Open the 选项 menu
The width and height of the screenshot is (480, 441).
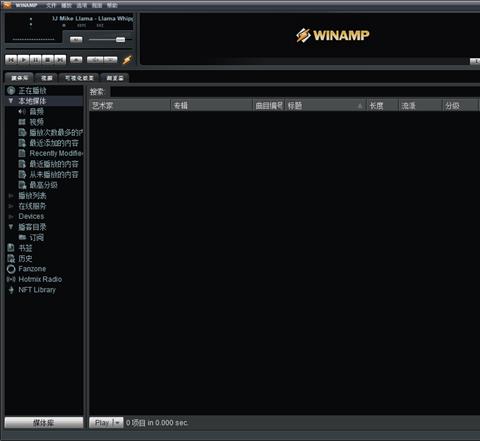pos(82,5)
